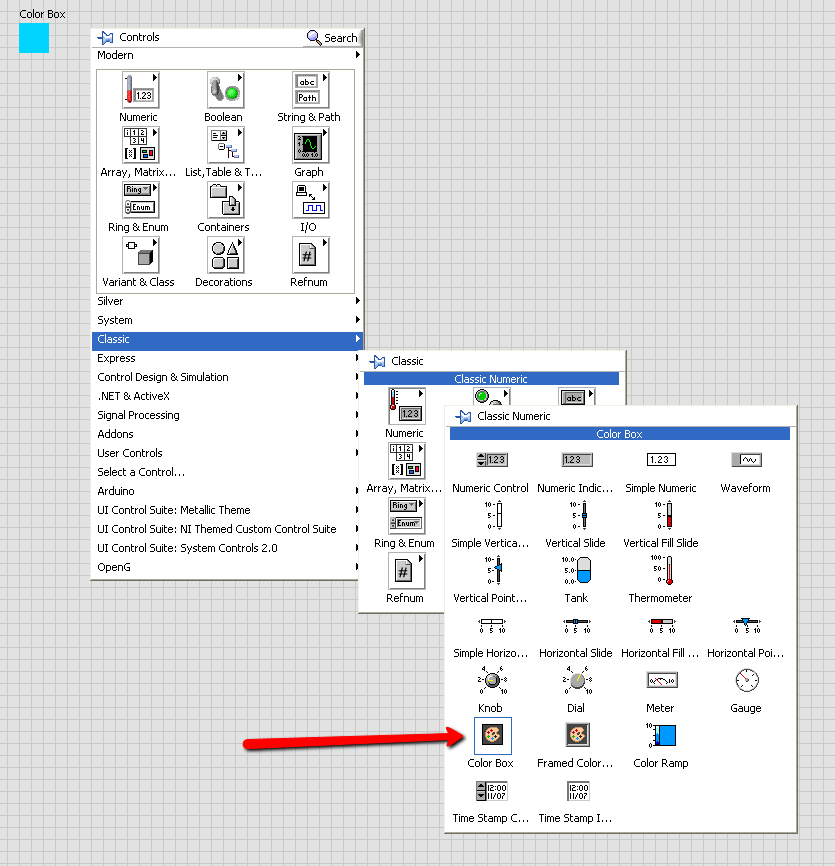Viewport: 835px width, 866px height.
Task: Click the Search button in Controls palette
Action: click(x=332, y=38)
